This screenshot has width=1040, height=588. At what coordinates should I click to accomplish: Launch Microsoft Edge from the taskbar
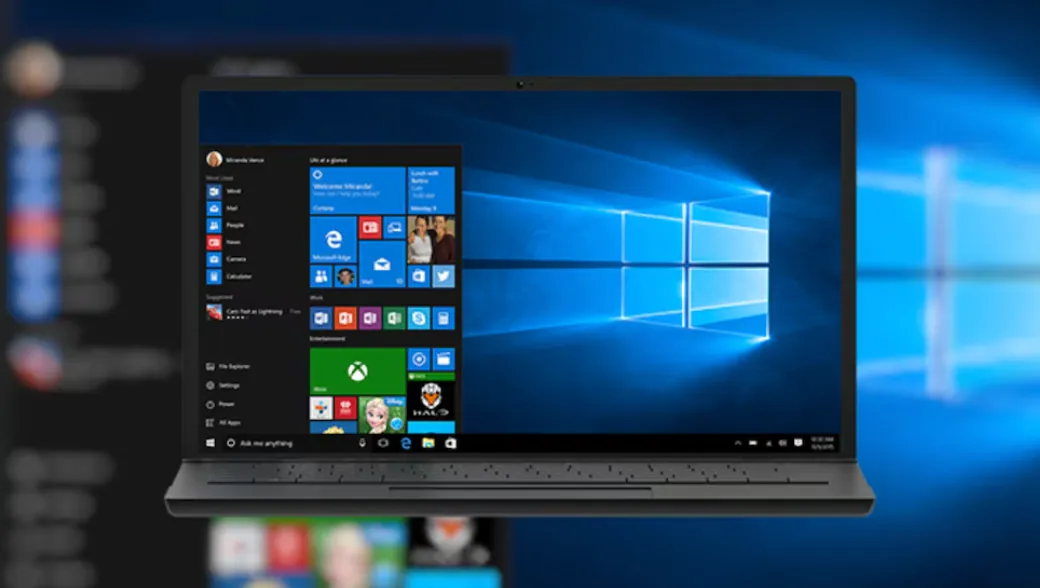pos(406,441)
